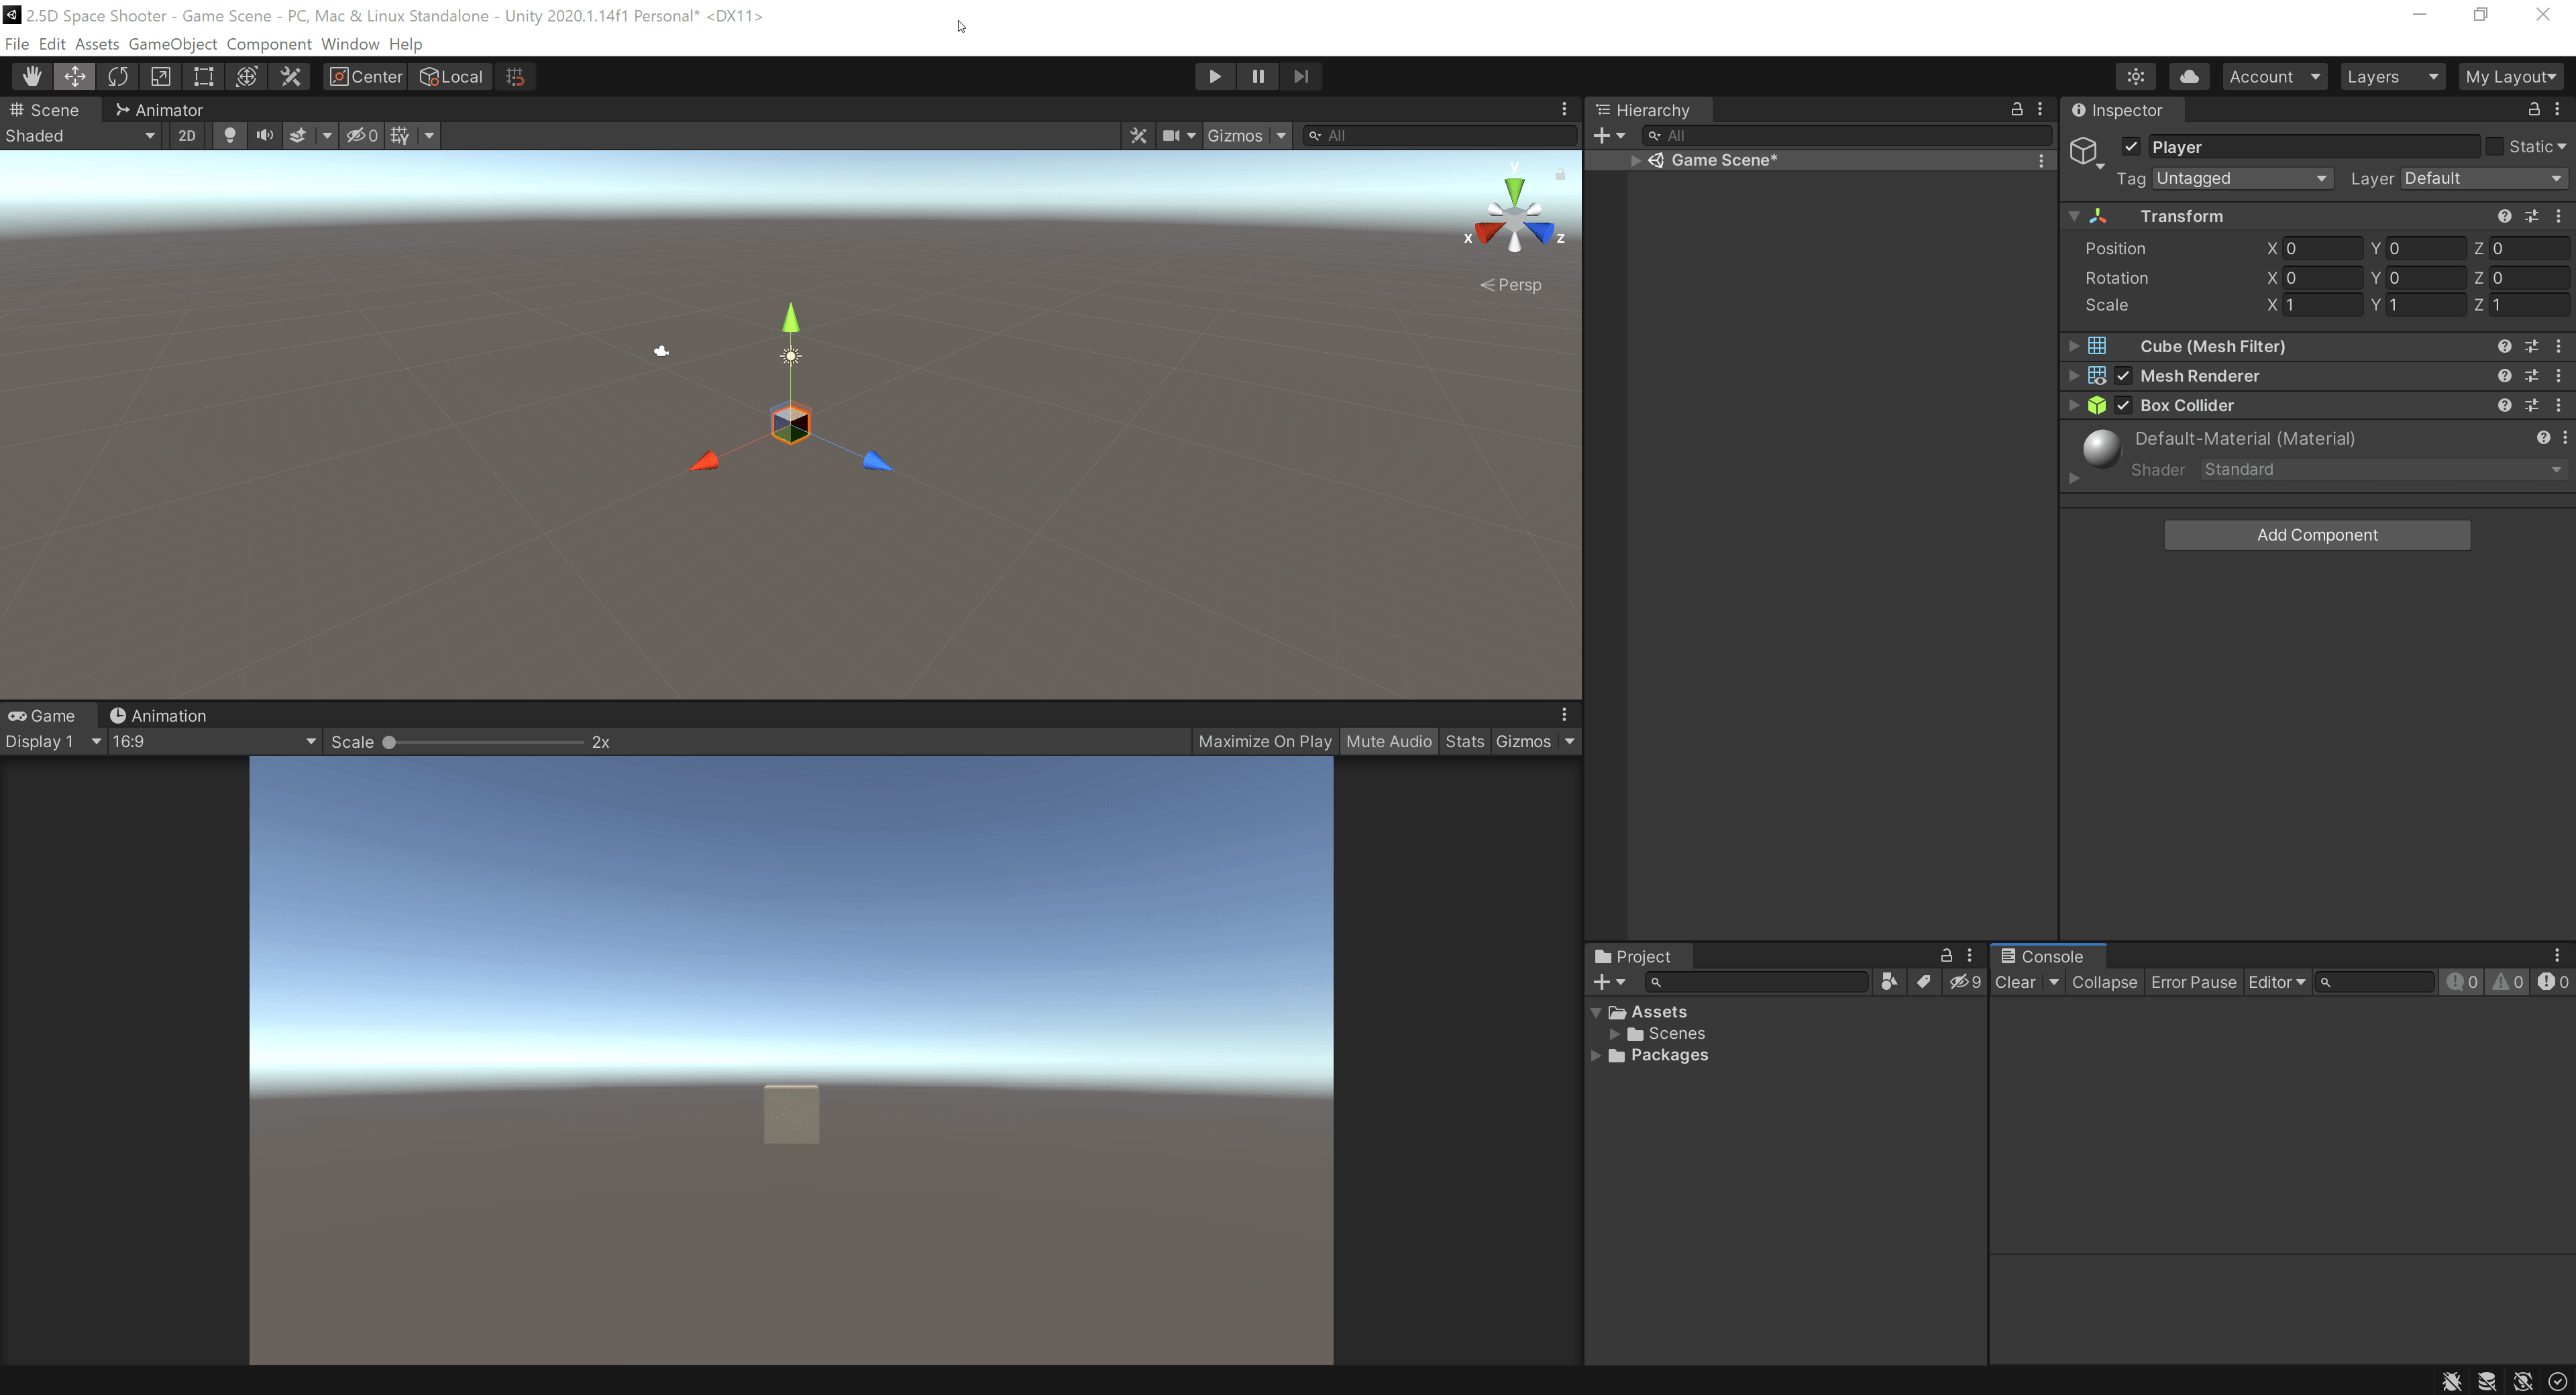Viewport: 2576px width, 1395px height.
Task: Disable the Box Collider checkbox
Action: (2123, 405)
